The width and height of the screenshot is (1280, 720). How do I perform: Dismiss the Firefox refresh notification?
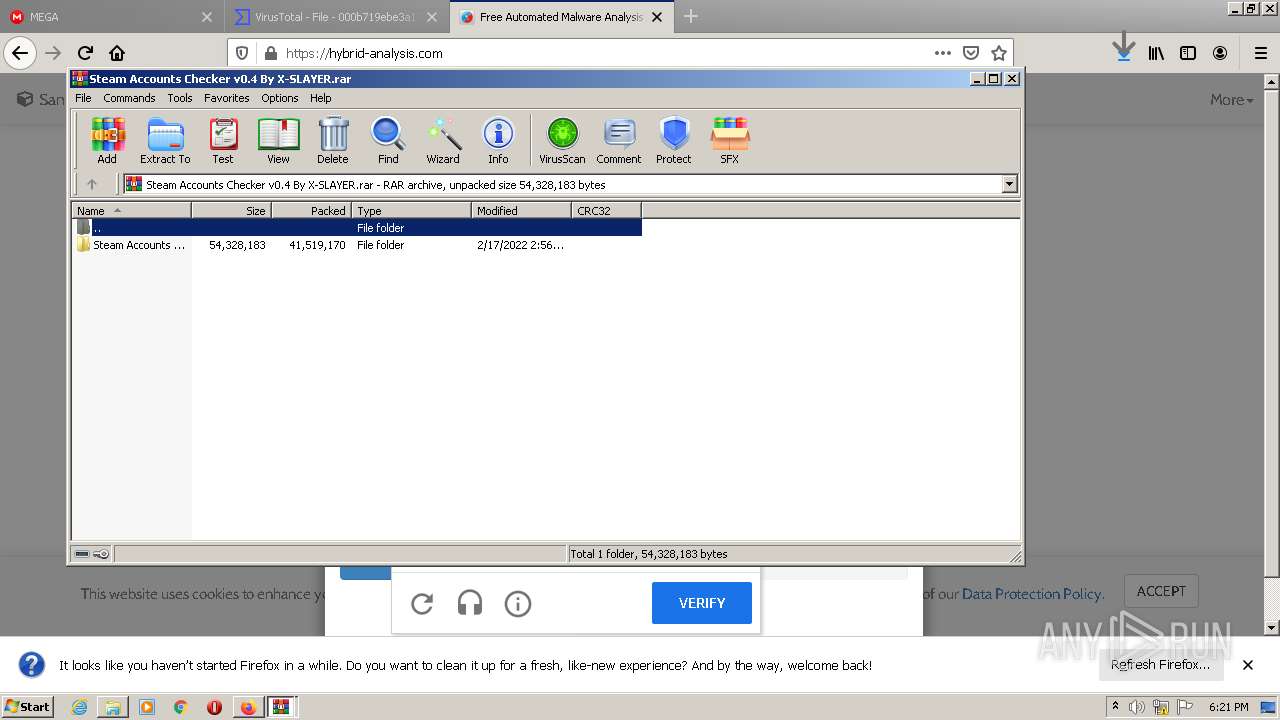(1248, 665)
